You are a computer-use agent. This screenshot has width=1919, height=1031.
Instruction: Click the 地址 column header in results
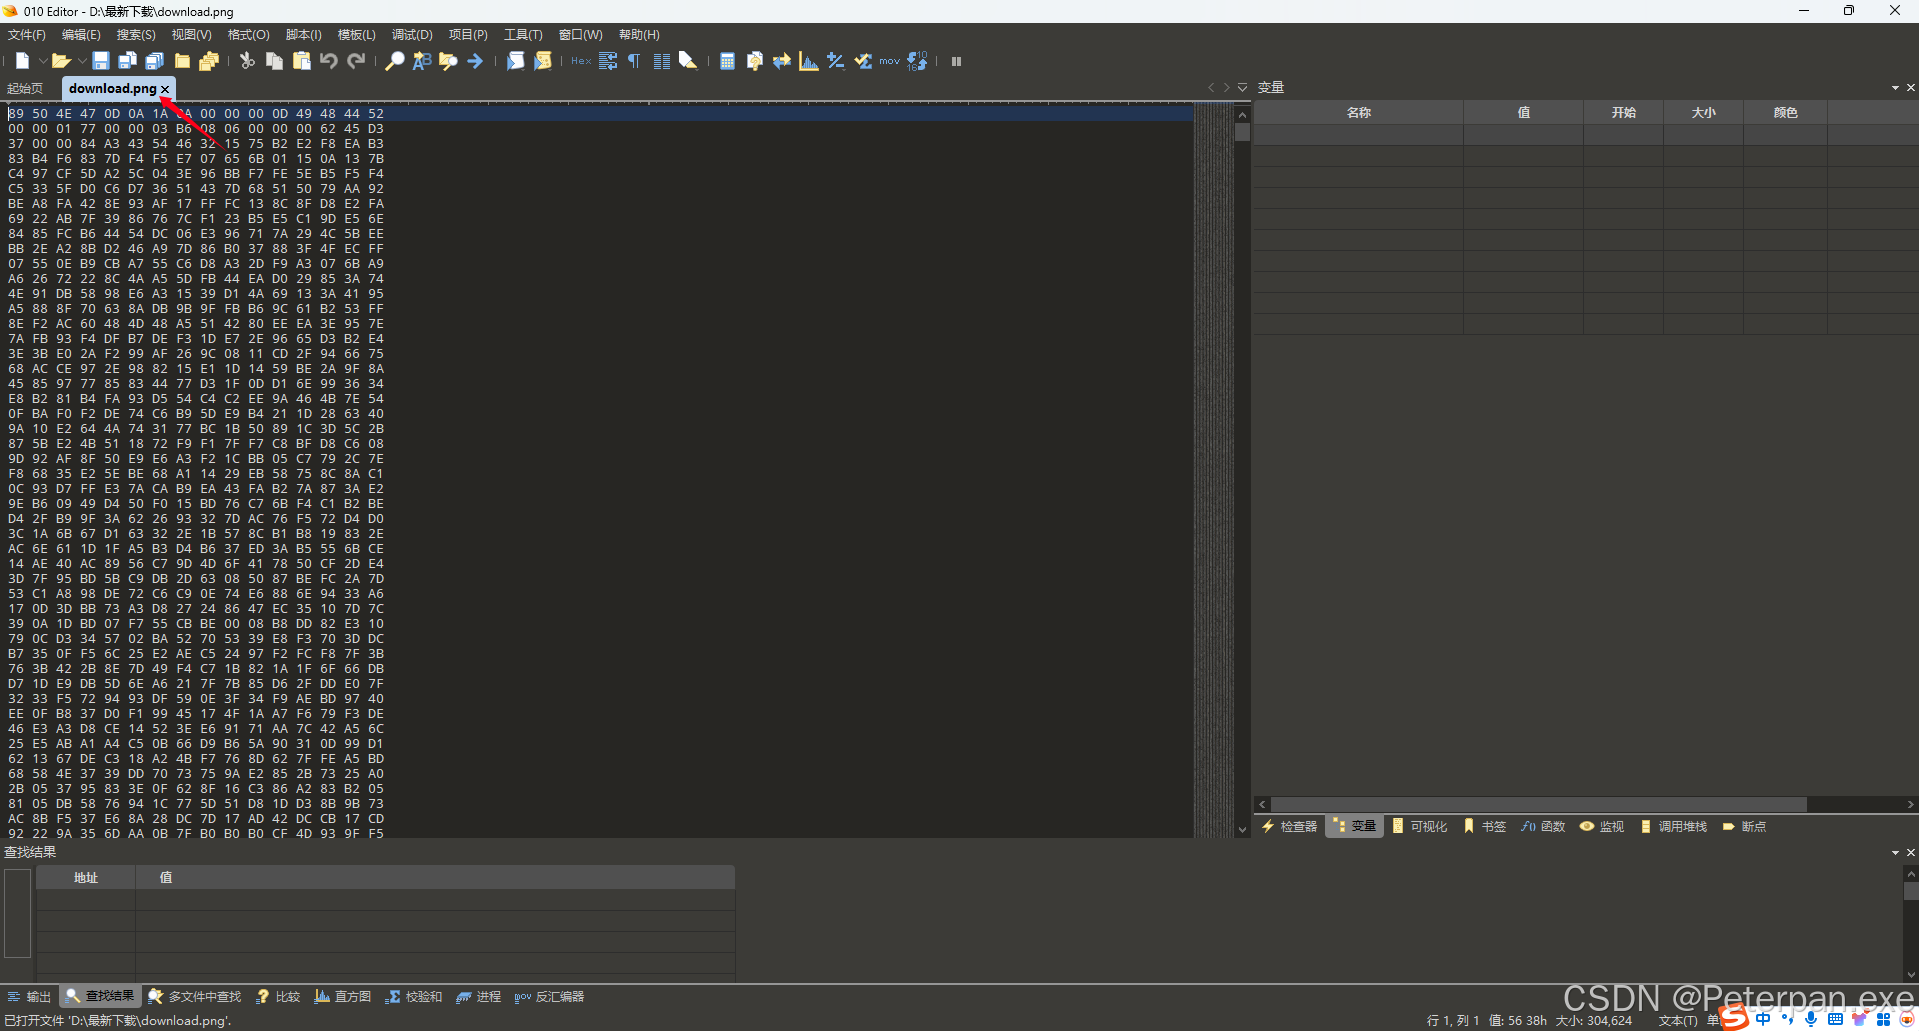pos(86,878)
